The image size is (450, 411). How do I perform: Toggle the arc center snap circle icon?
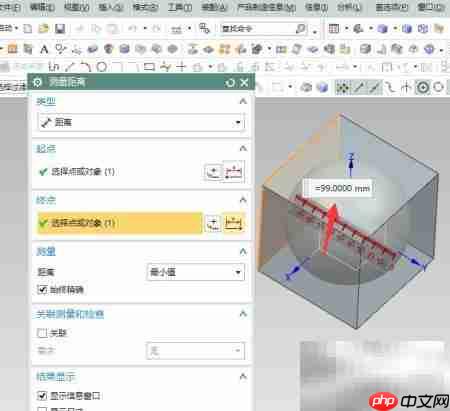[x=423, y=87]
